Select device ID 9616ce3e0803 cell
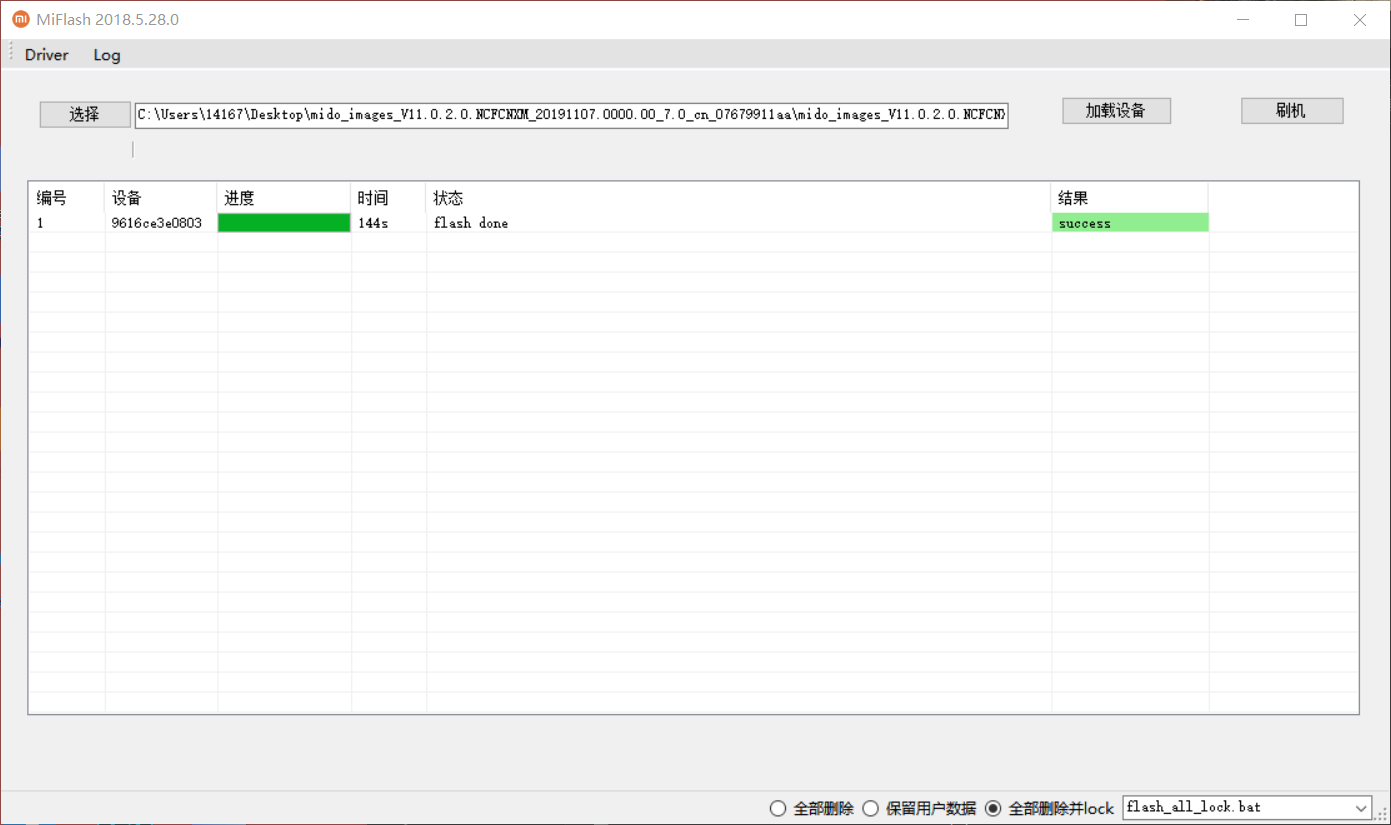Screen dimensions: 1391x825 pyautogui.click(x=160, y=223)
